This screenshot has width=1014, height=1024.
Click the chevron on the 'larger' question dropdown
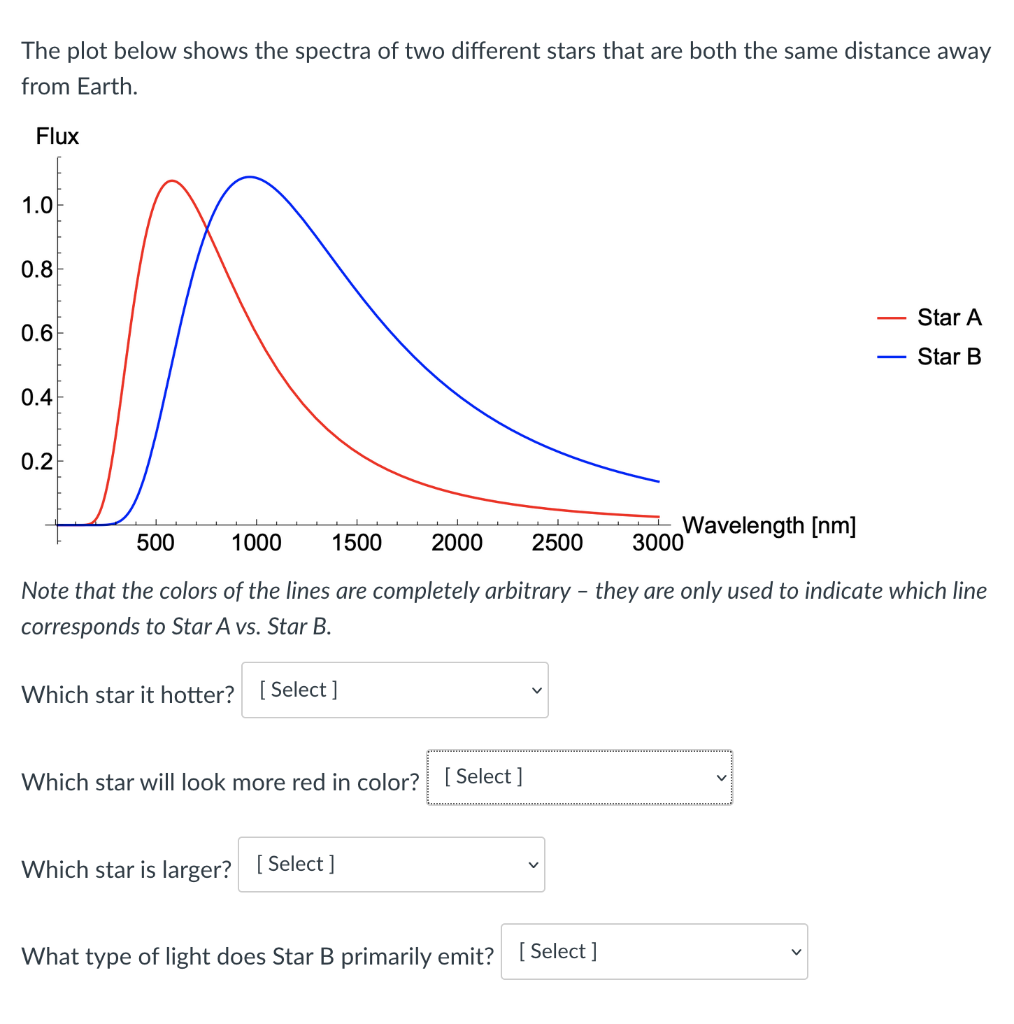pyautogui.click(x=533, y=864)
